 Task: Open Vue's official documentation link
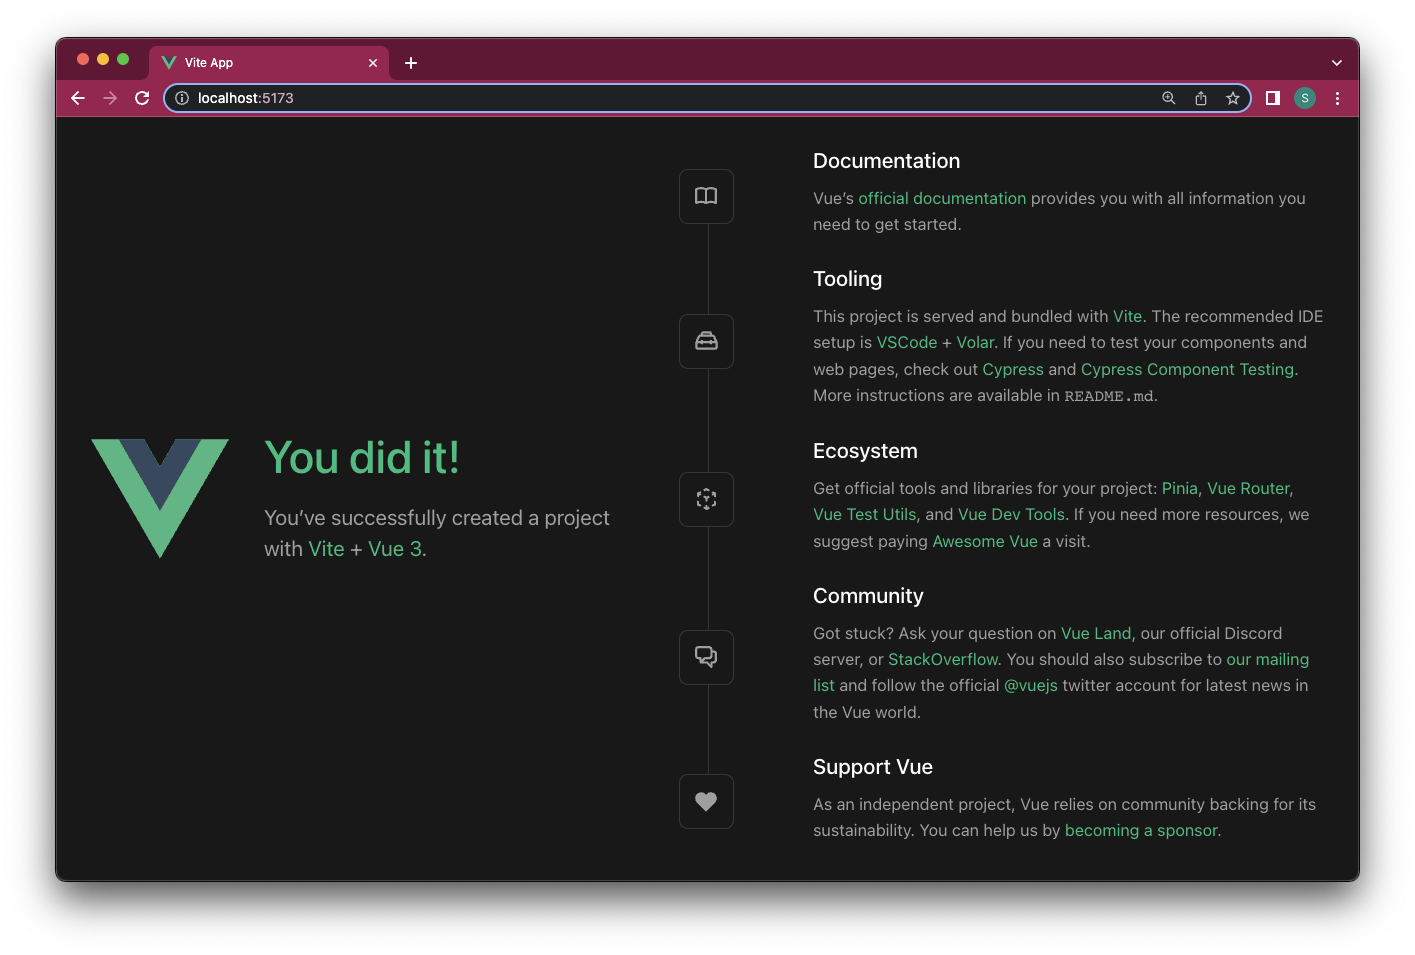[x=942, y=198]
